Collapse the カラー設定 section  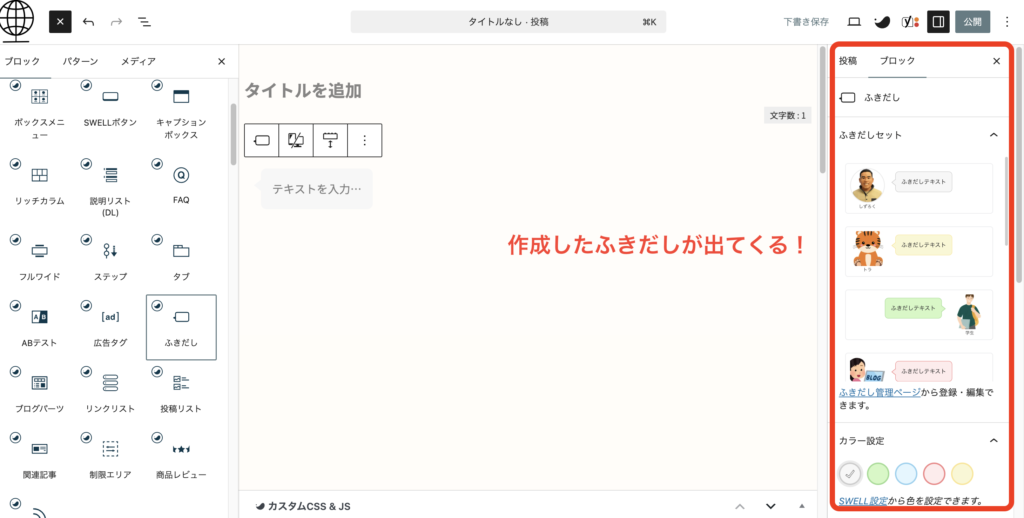[x=993, y=440]
